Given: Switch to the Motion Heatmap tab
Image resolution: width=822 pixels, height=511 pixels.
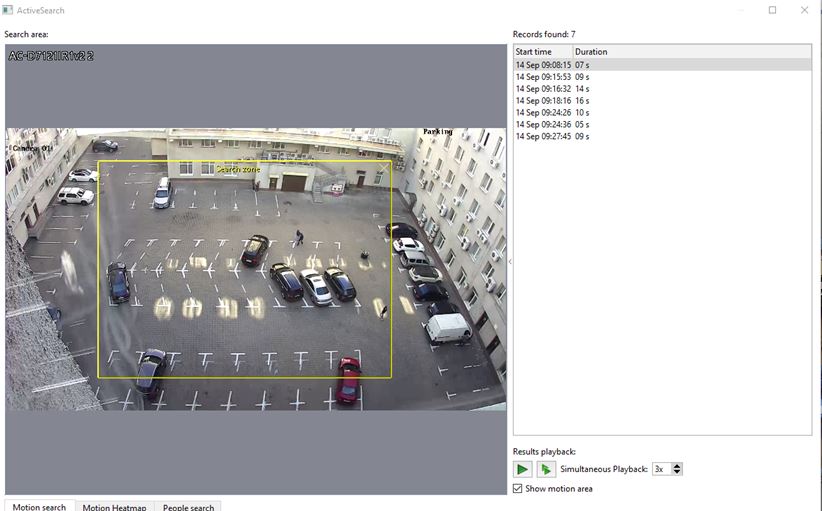Looking at the screenshot, I should pos(114,507).
